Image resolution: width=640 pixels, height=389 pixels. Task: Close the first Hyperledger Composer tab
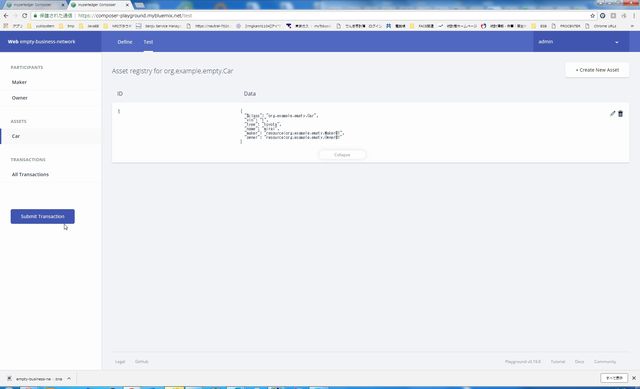pos(63,5)
